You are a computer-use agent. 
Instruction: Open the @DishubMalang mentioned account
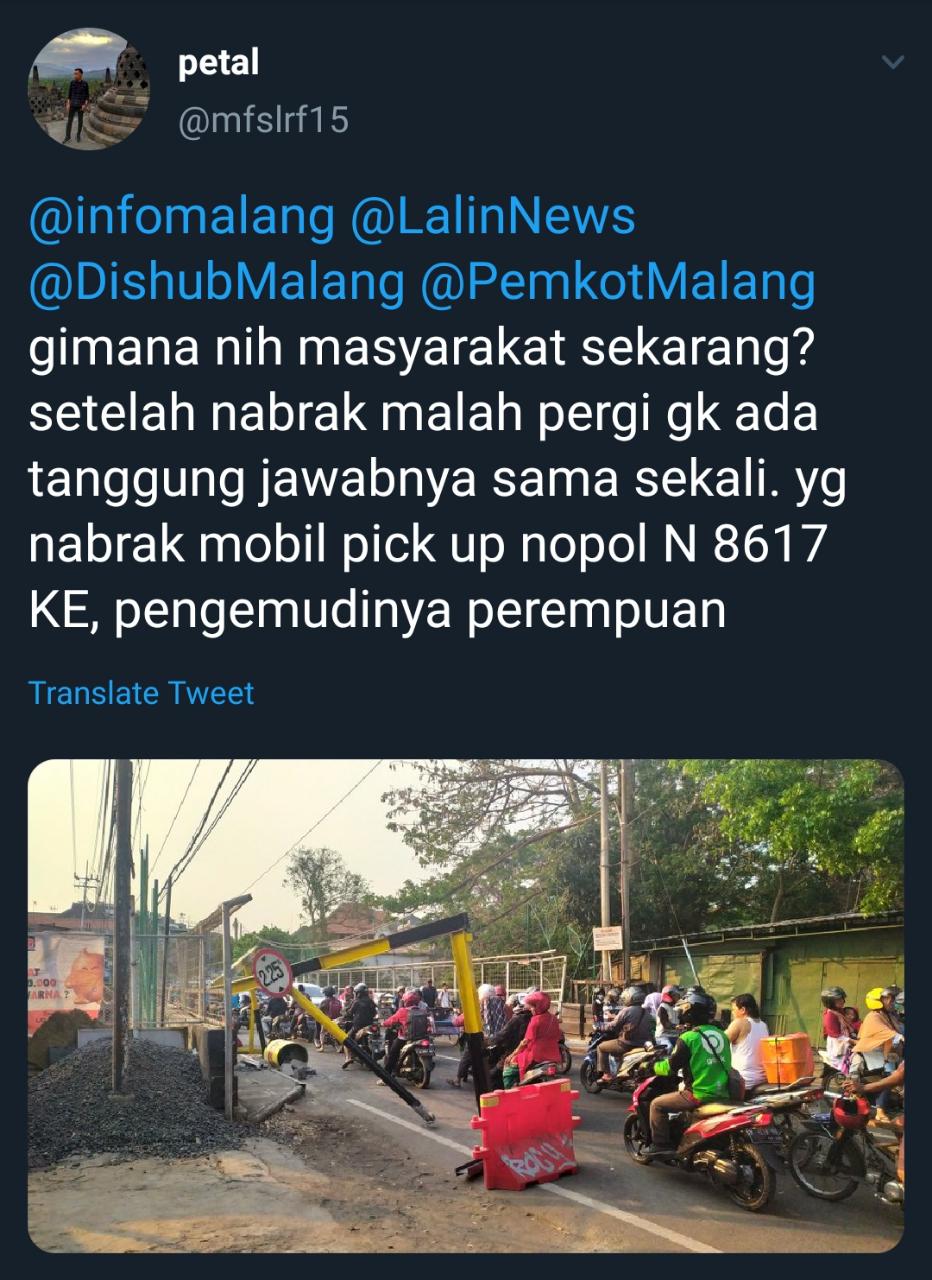[x=216, y=283]
